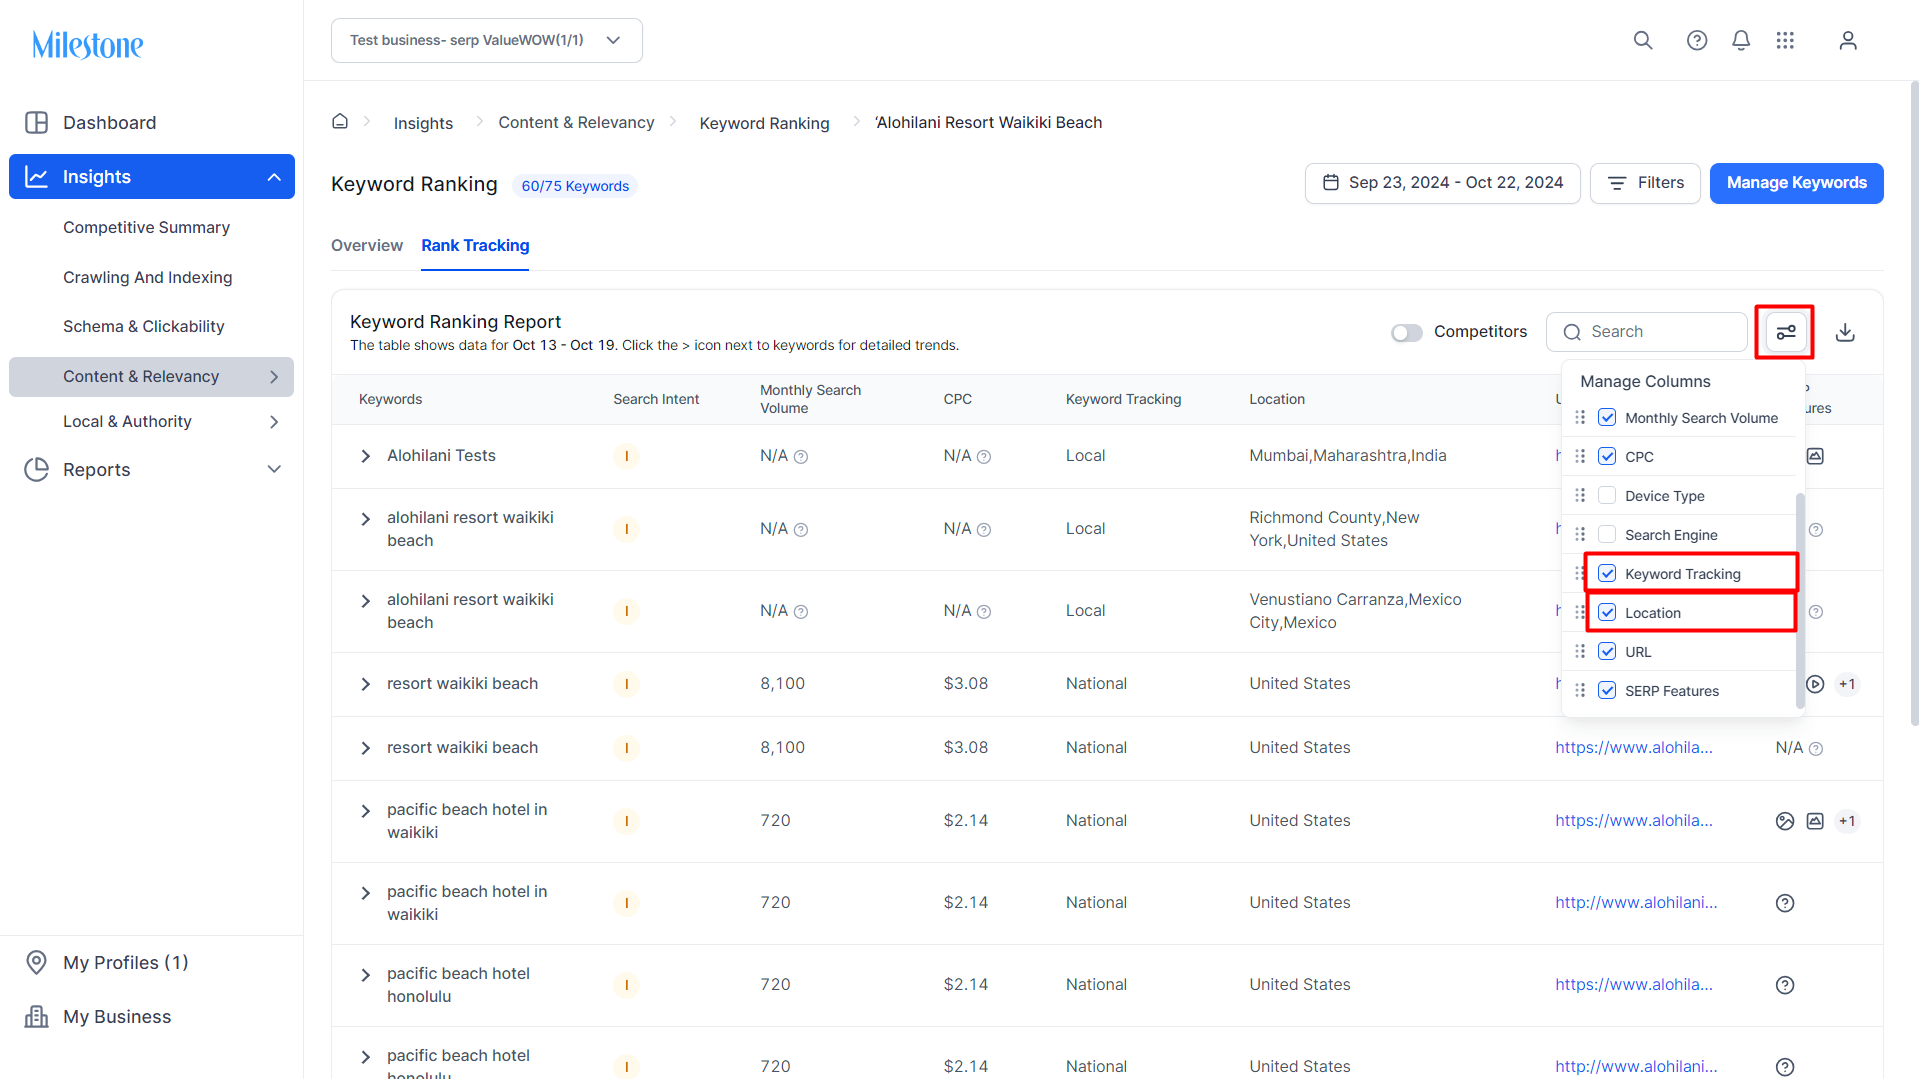
Task: Click info icon beside N/A CPC for Alohilani Tests
Action: 984,457
